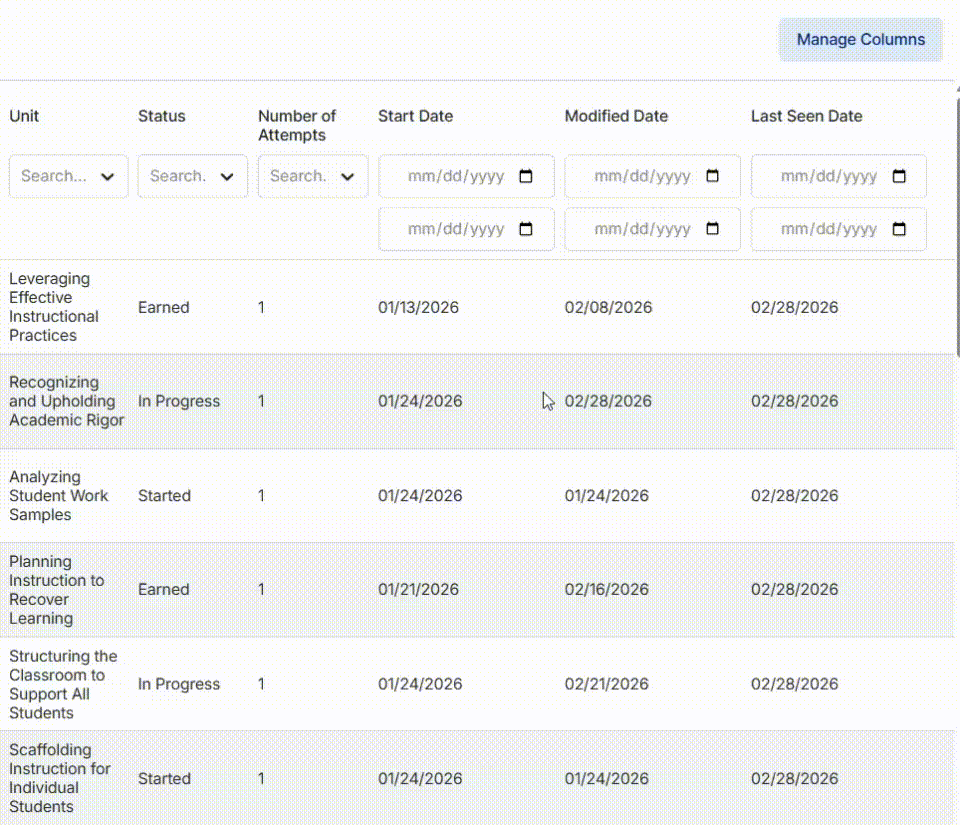Select the Leveraging Effective Instructional Practices unit
Image resolution: width=960 pixels, height=825 pixels.
[x=54, y=307]
